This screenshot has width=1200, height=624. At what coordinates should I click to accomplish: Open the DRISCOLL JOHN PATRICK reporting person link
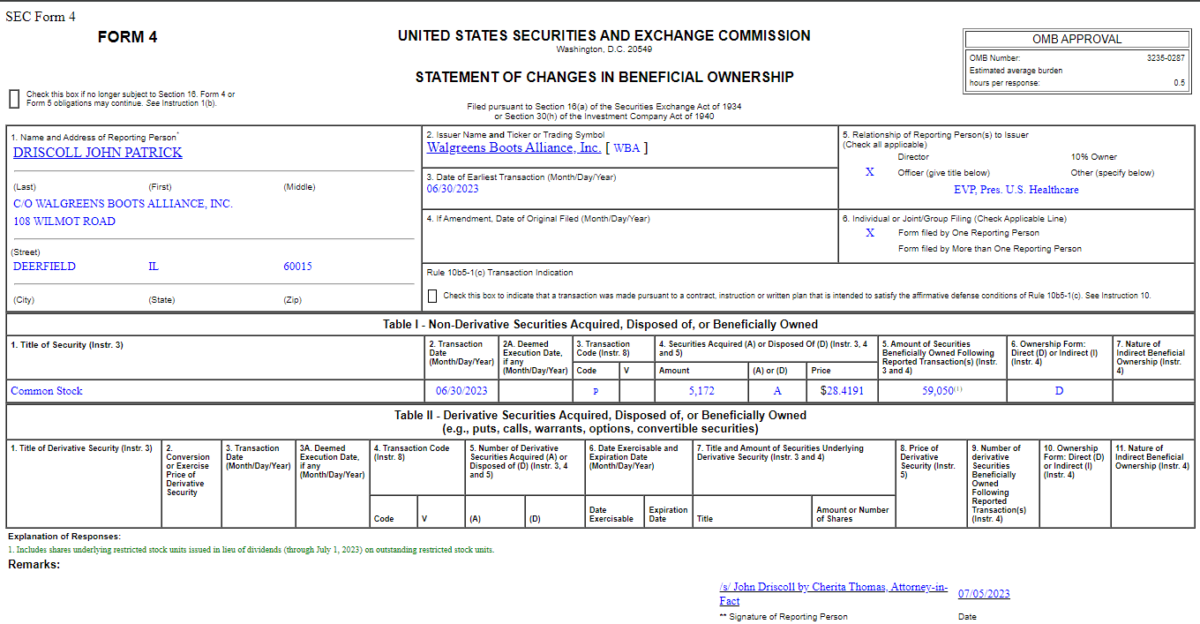click(98, 153)
